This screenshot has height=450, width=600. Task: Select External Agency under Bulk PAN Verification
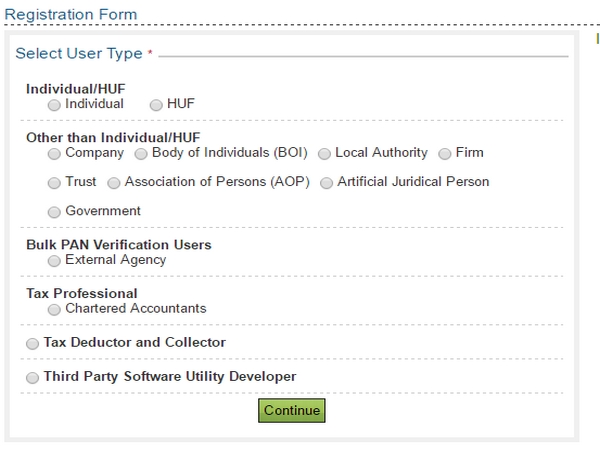[54, 261]
